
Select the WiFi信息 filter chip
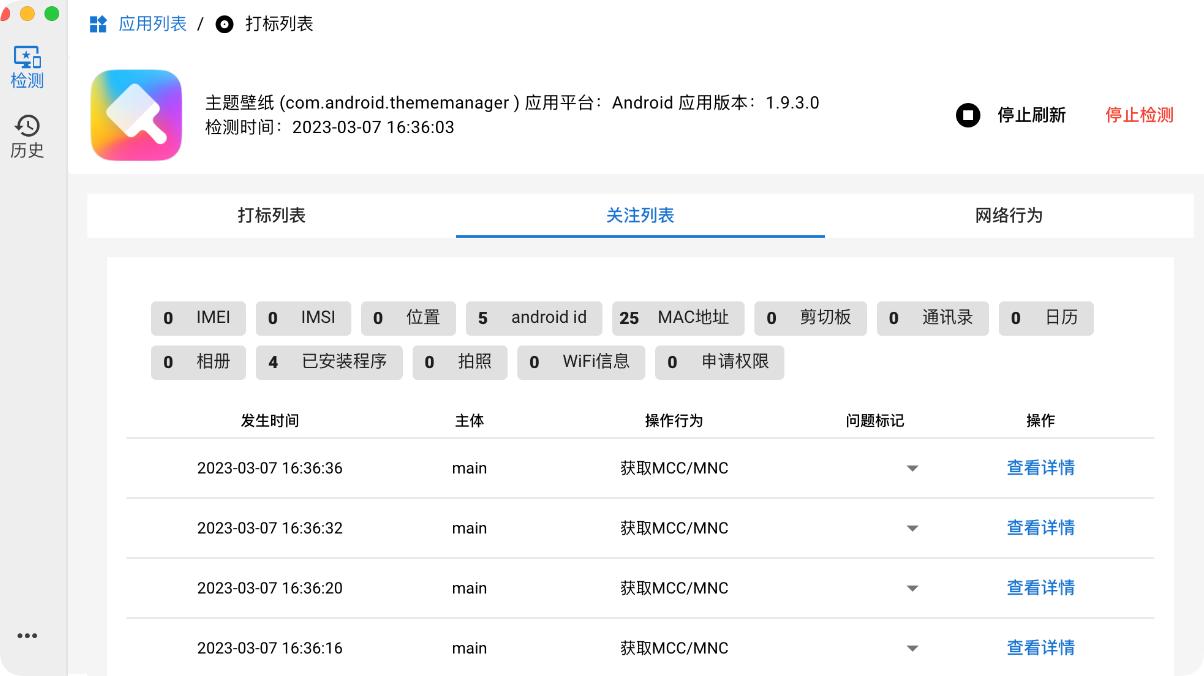581,362
